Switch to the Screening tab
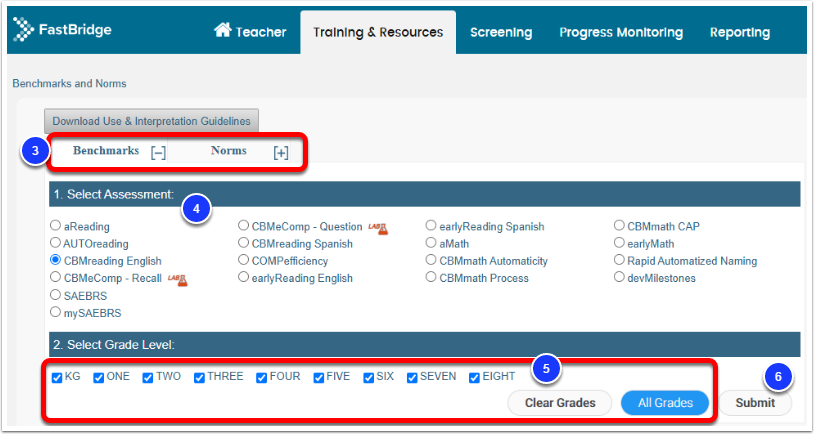The width and height of the screenshot is (814, 434). pyautogui.click(x=501, y=32)
